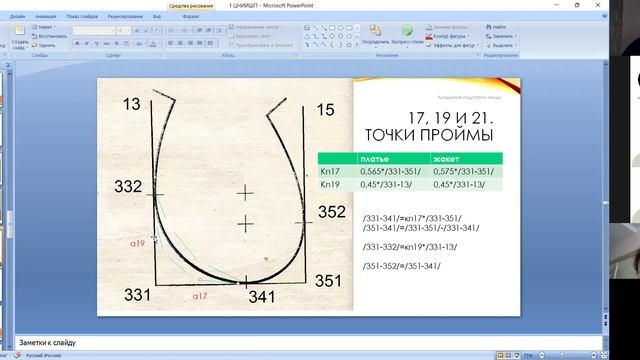Click fit slide to window icon
The image size is (640, 360).
pyautogui.click(x=604, y=356)
